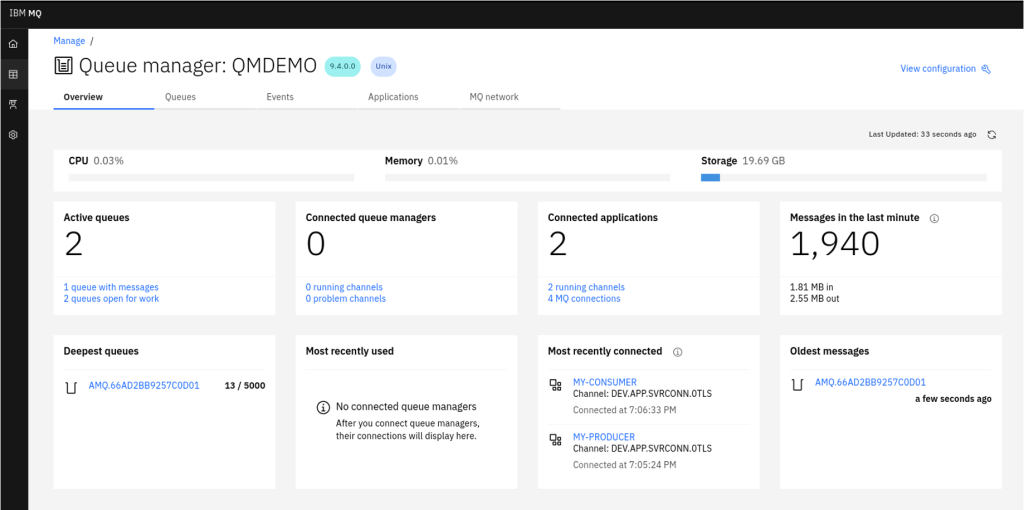Switch to the MQ network tab
Viewport: 1024px width, 510px height.
[x=509, y=97]
